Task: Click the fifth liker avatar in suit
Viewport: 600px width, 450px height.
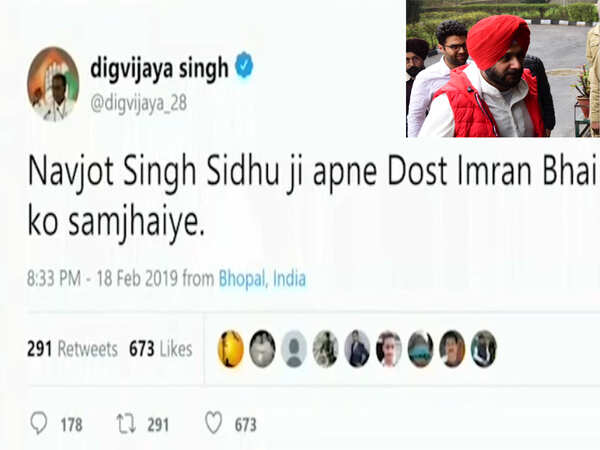Action: [x=357, y=349]
